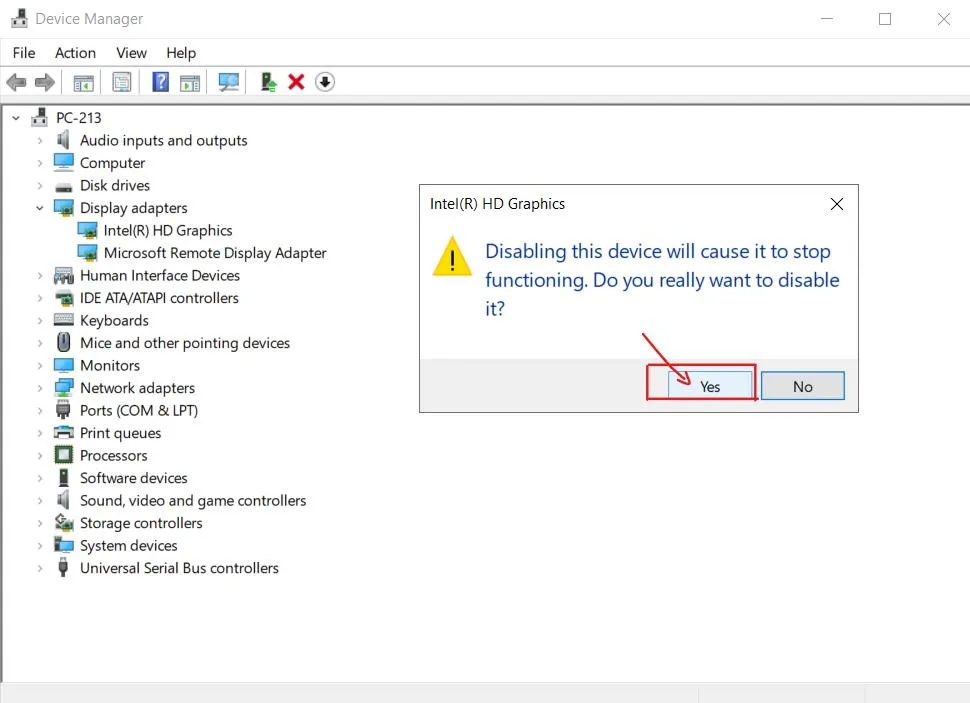
Task: Collapse the Display adapters category
Action: [x=40, y=207]
